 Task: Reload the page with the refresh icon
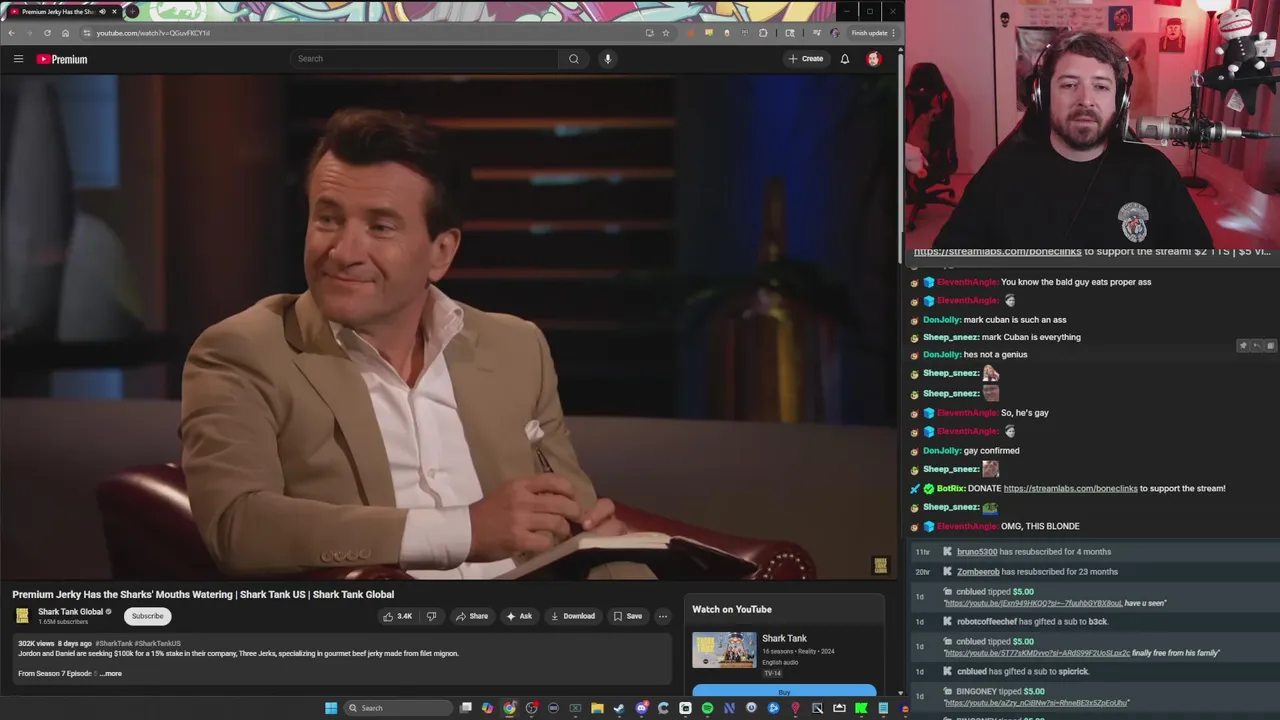(x=47, y=33)
